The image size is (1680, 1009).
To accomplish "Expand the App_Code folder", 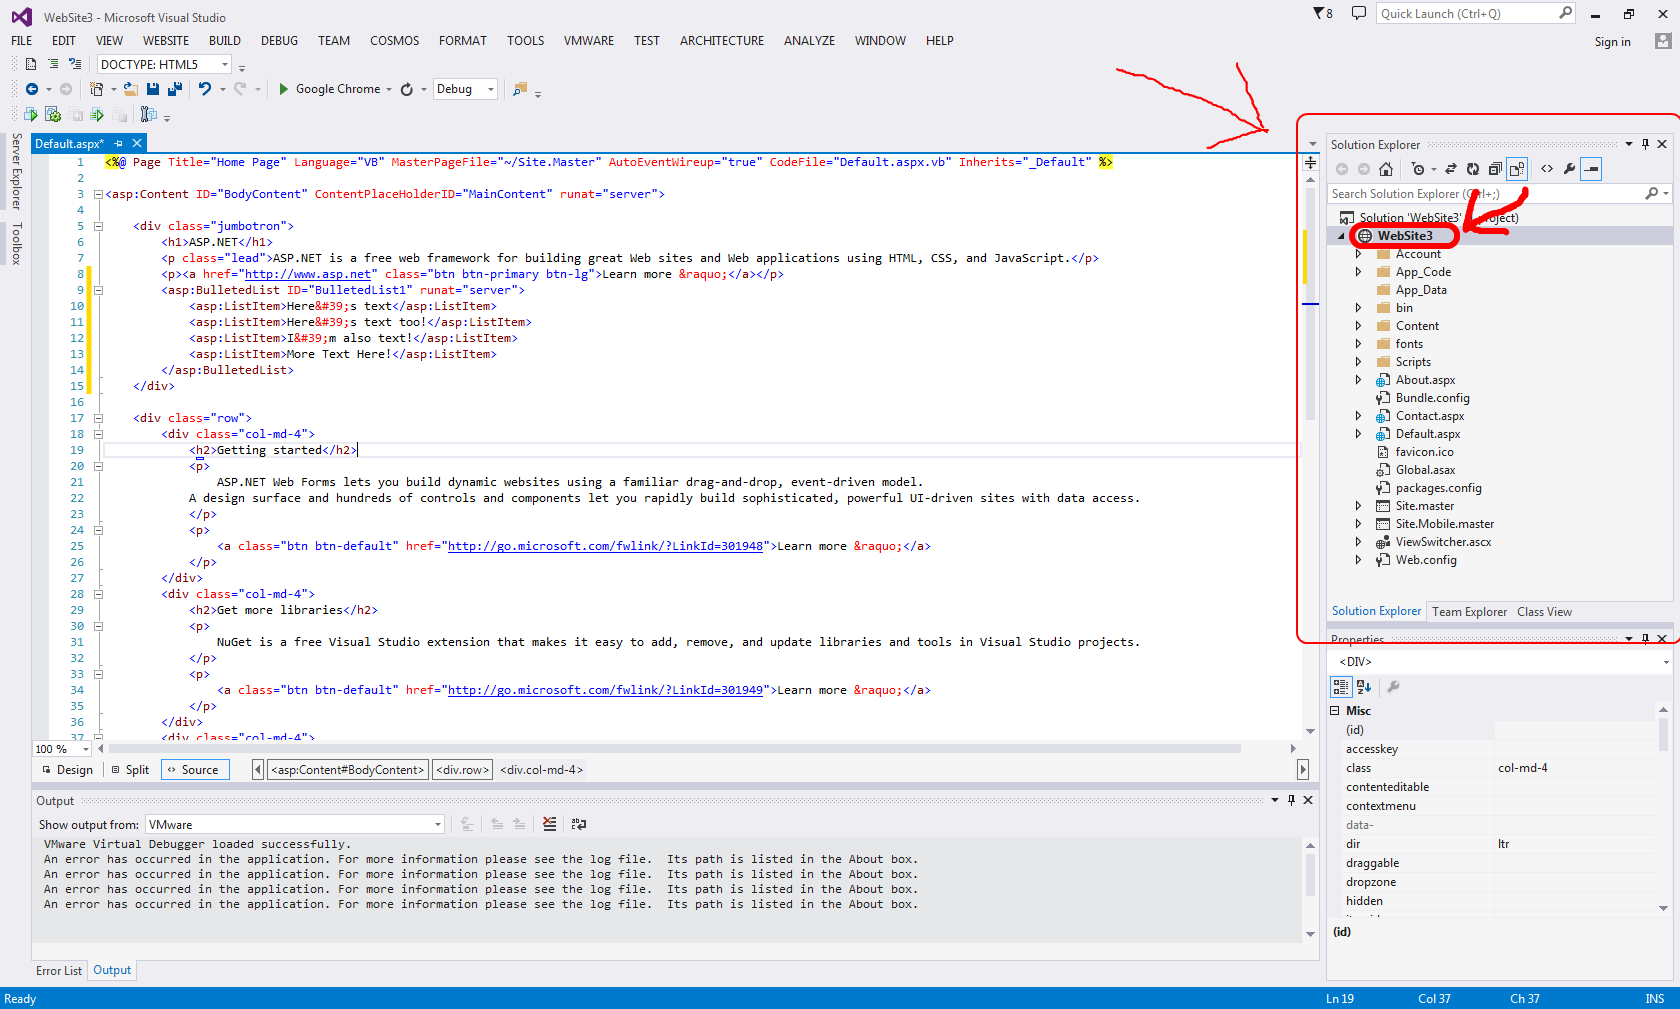I will 1358,271.
